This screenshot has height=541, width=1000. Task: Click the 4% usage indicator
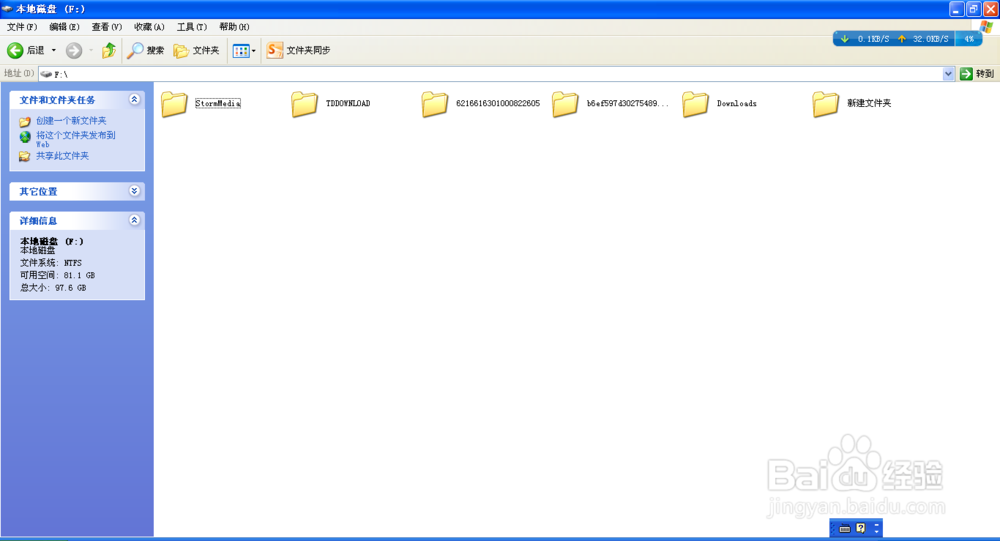pos(969,39)
